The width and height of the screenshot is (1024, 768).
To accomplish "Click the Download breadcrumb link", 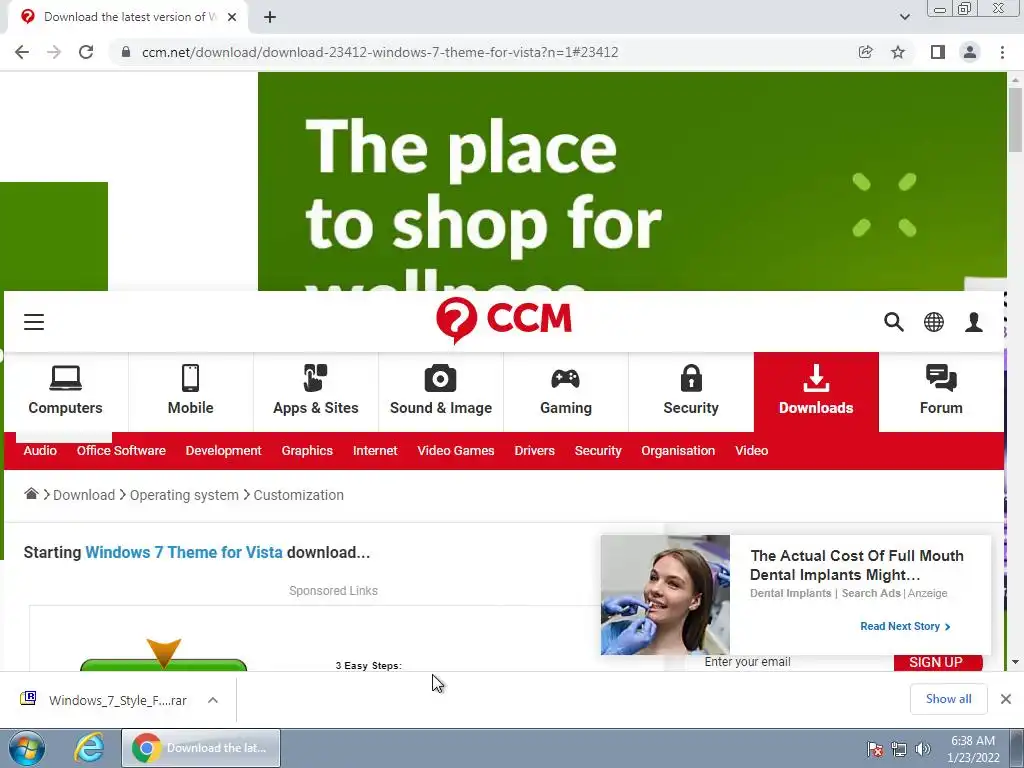I will [x=84, y=495].
